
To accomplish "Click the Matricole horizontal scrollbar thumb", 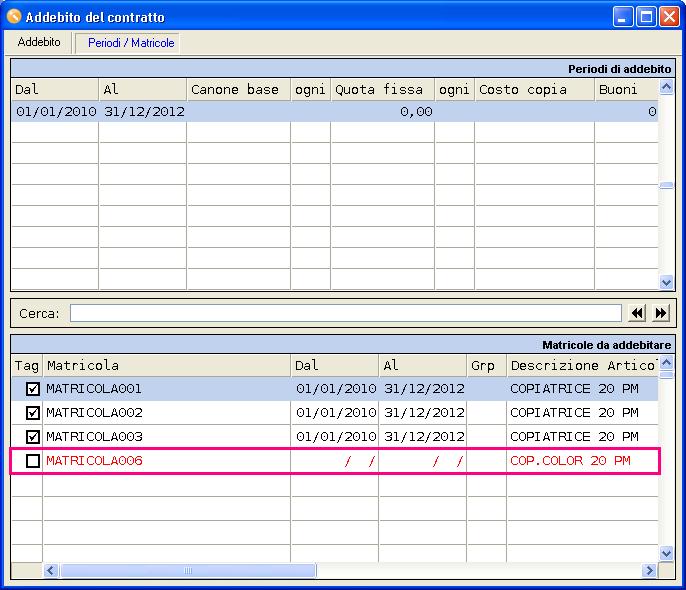I will point(188,570).
